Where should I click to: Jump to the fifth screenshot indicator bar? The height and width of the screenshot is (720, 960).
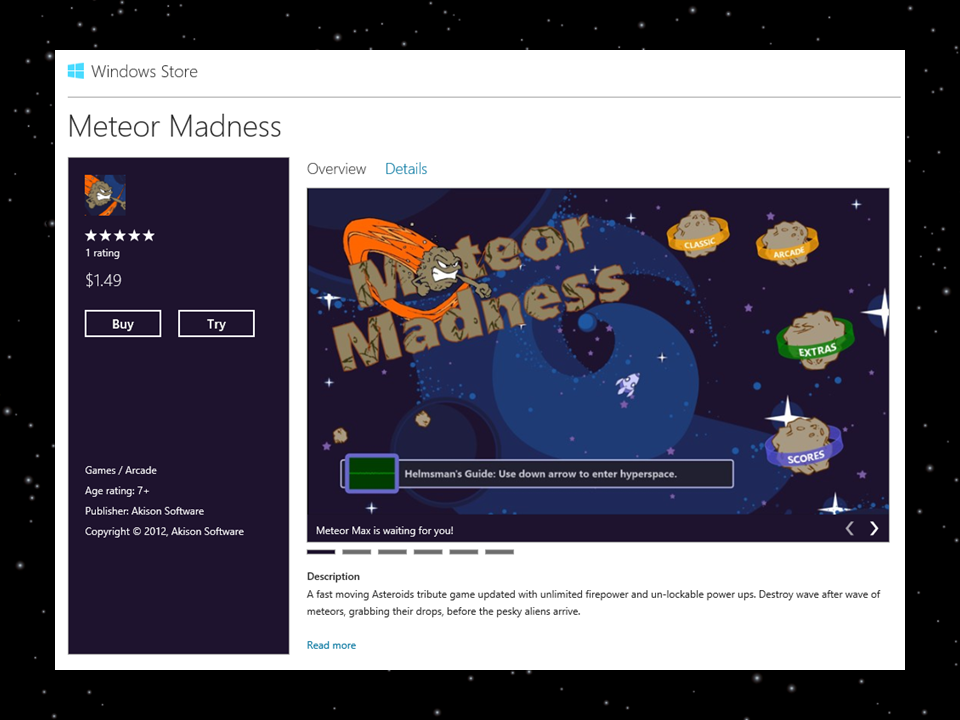(463, 552)
